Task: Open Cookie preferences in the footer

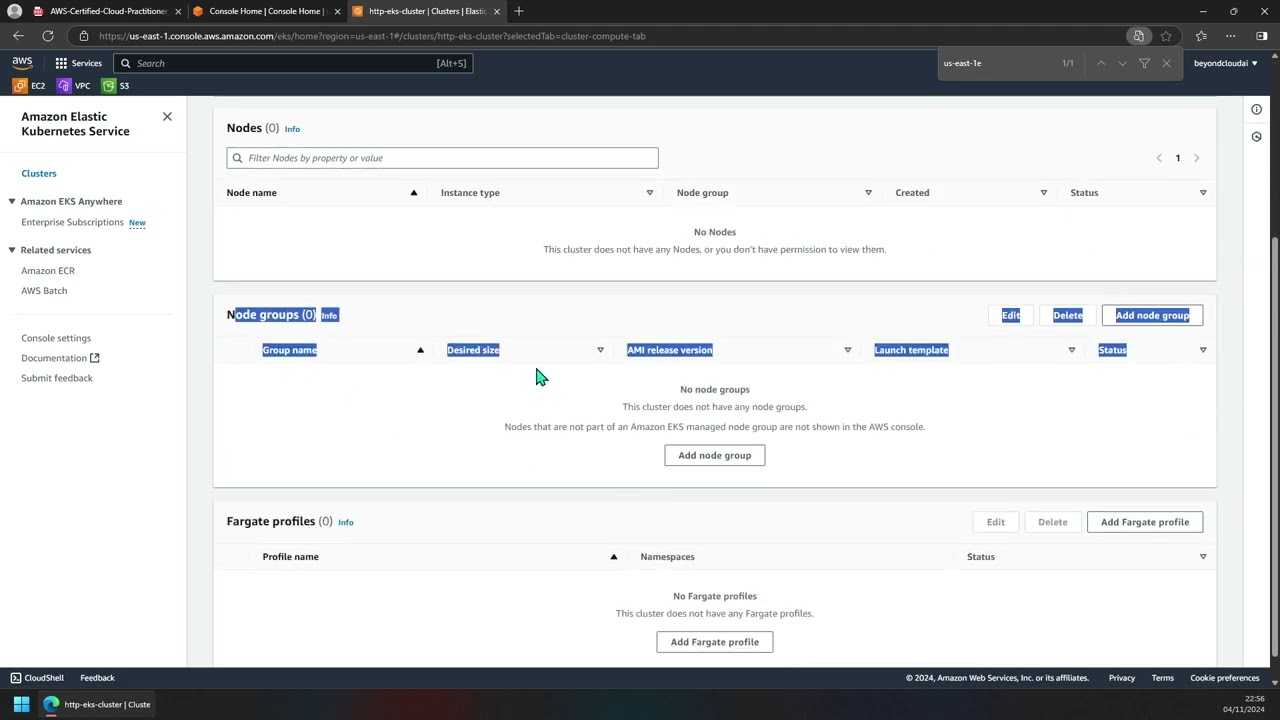Action: [x=1224, y=678]
